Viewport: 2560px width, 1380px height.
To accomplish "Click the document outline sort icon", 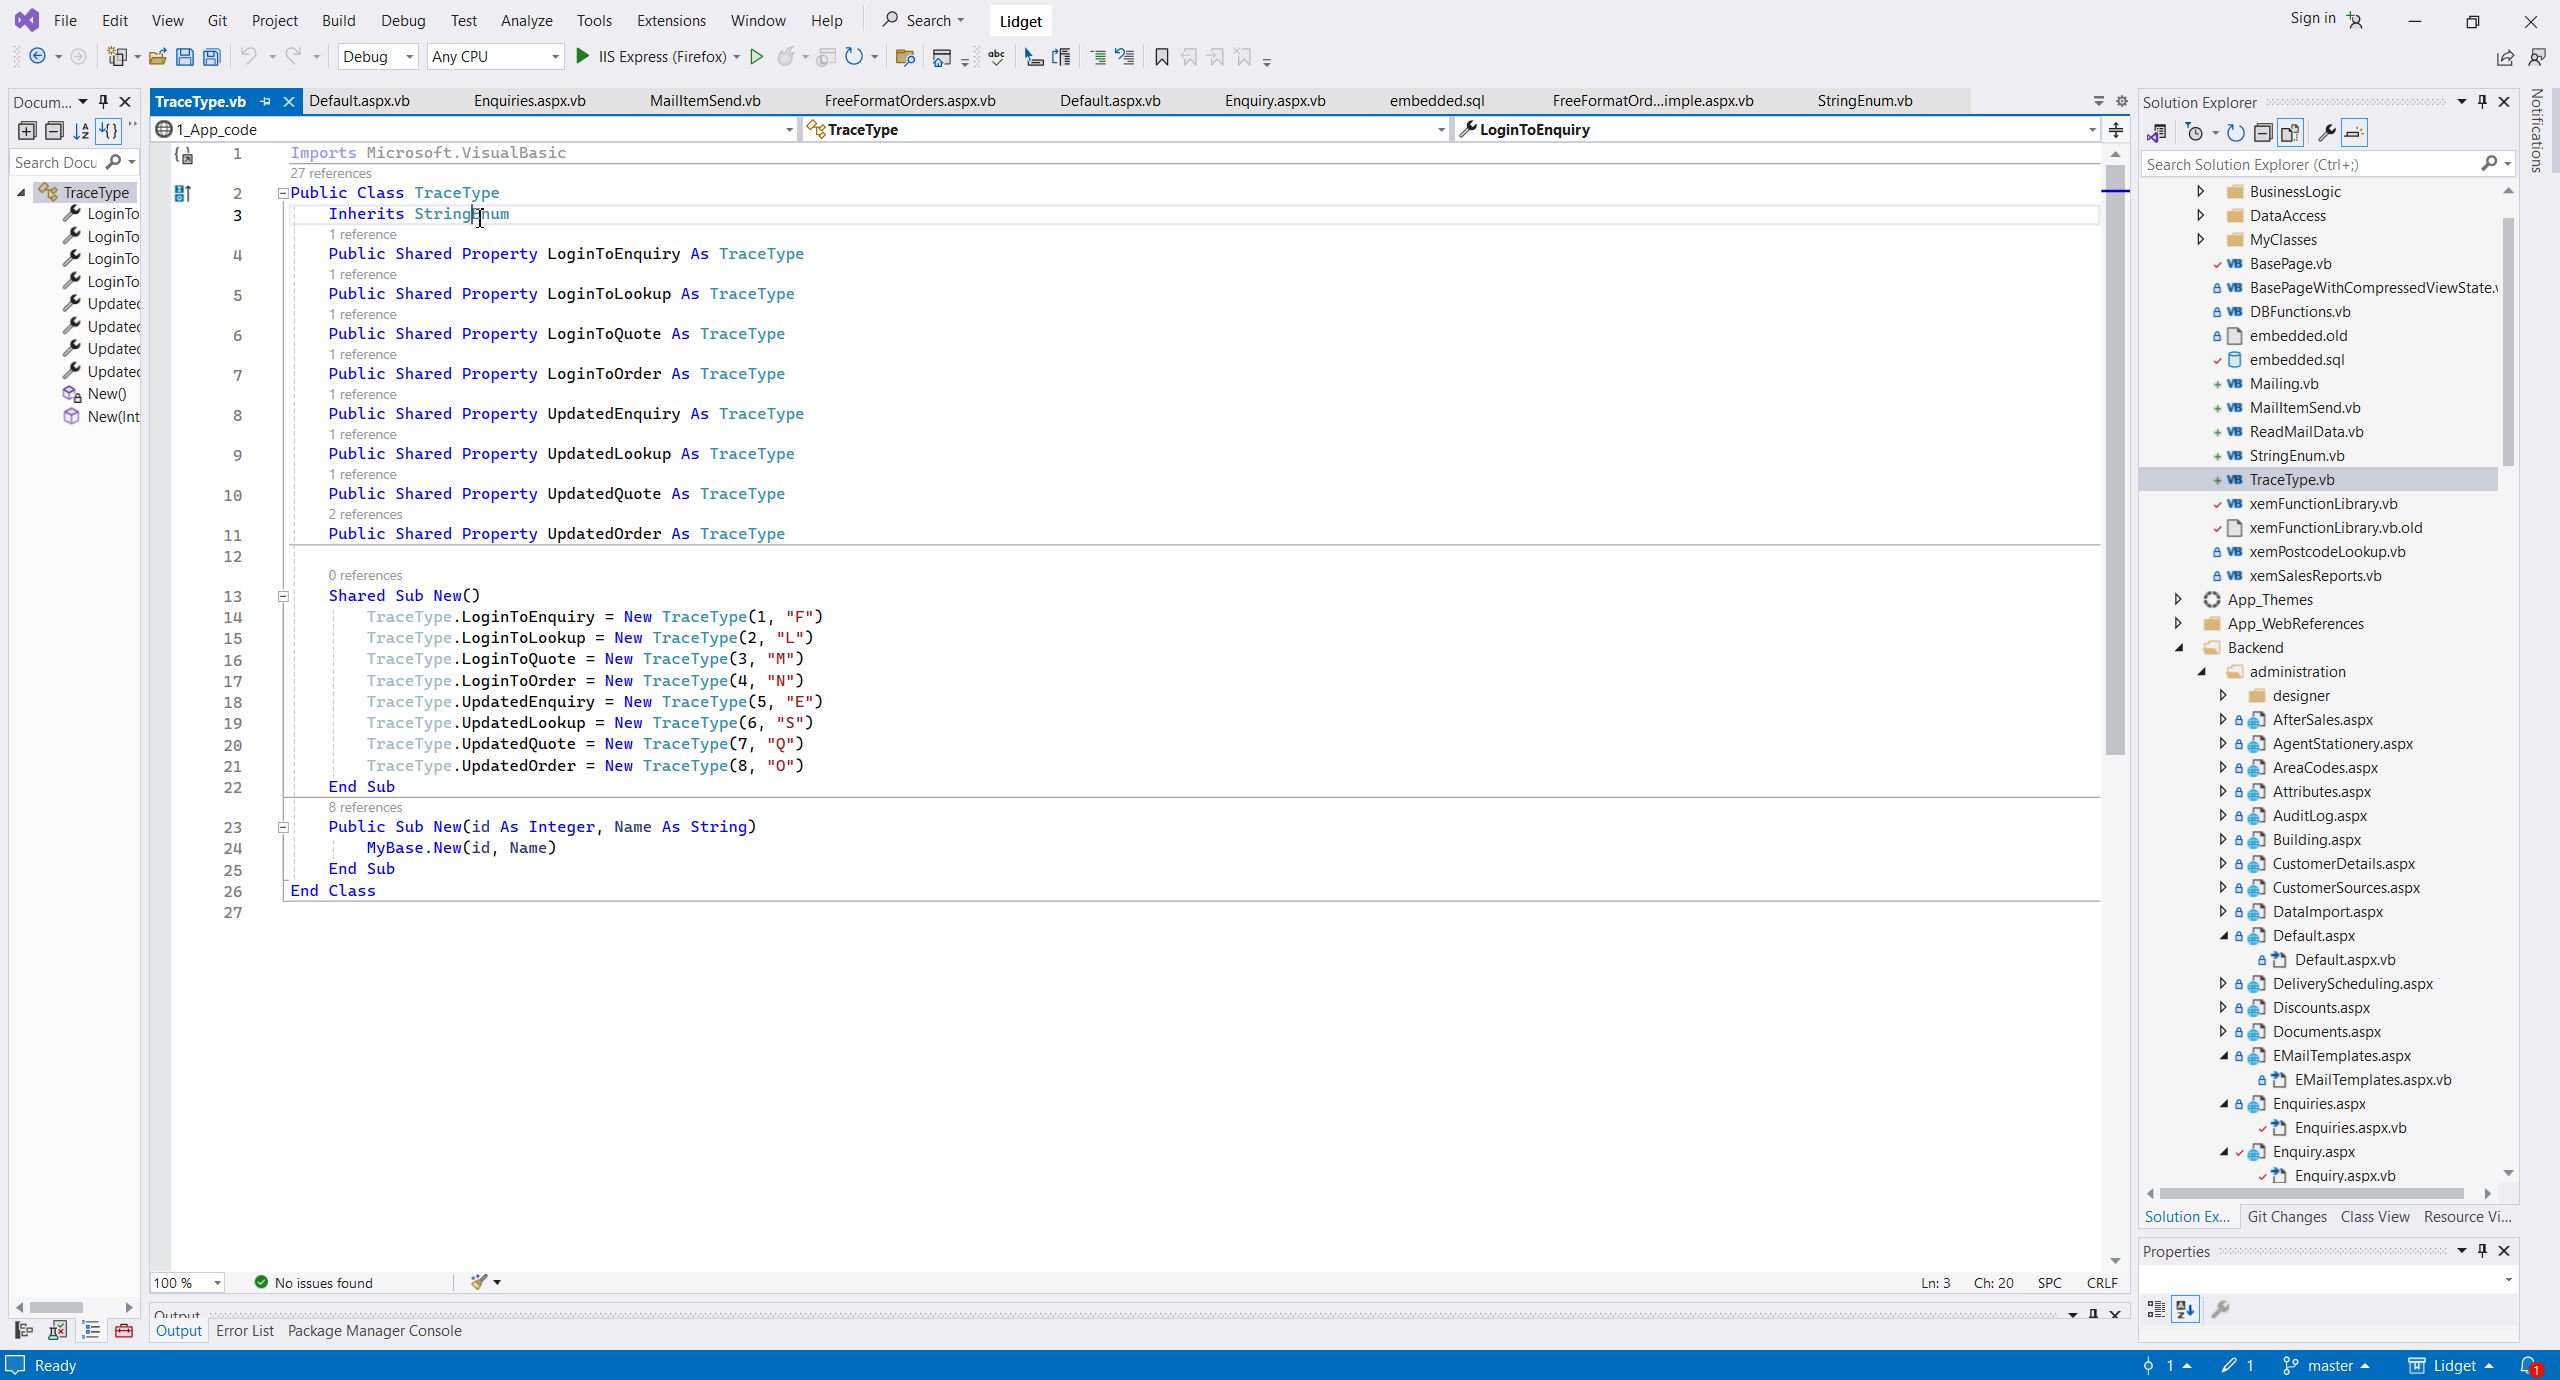I will pos(81,131).
